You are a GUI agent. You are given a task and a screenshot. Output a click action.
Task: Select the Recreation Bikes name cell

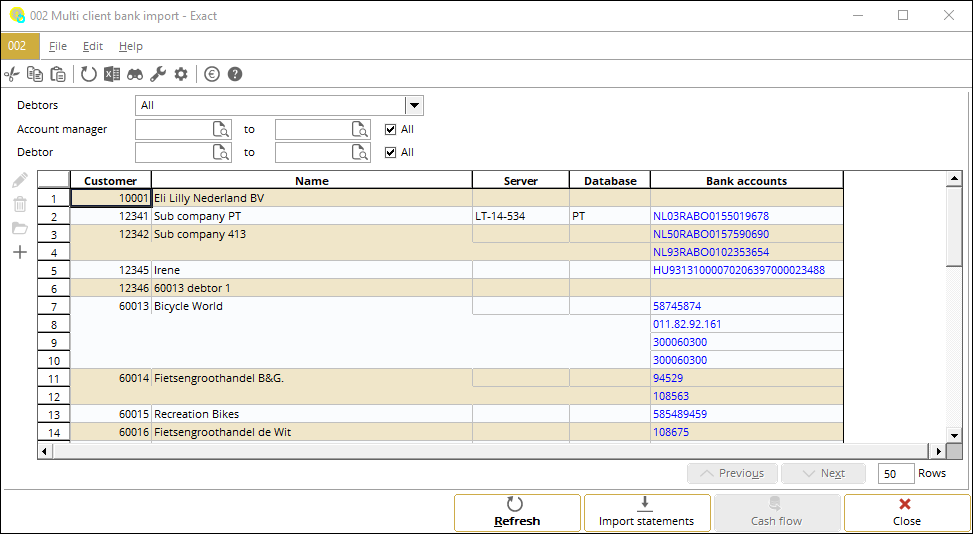pyautogui.click(x=312, y=414)
